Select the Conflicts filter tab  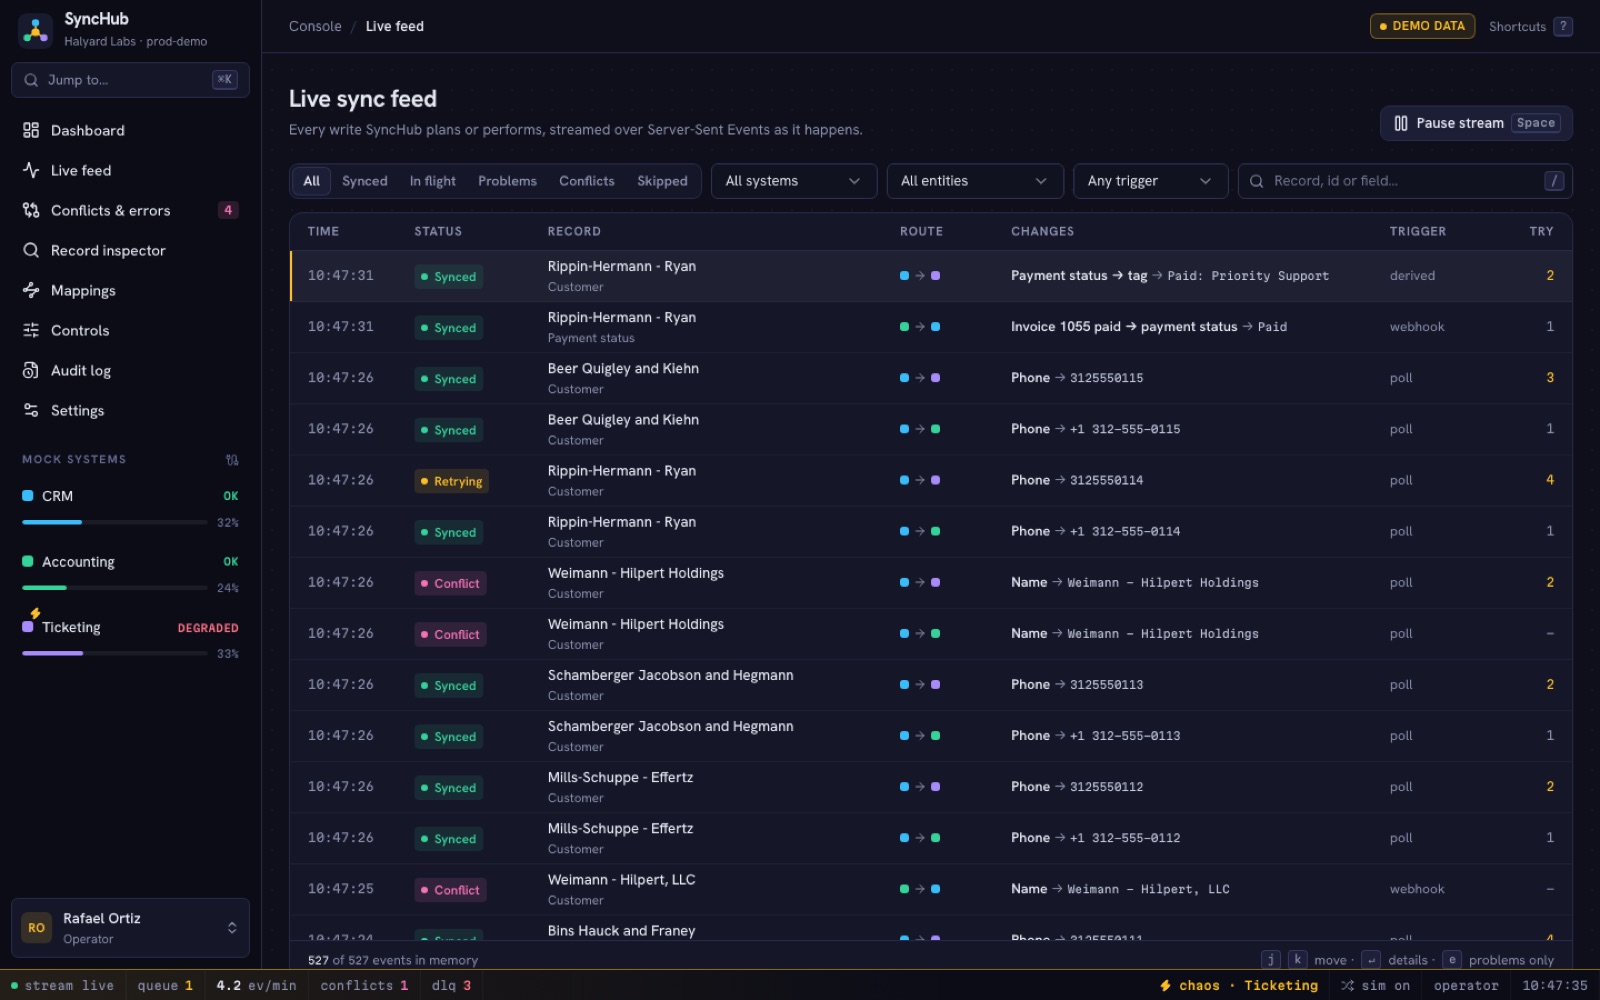pyautogui.click(x=586, y=181)
